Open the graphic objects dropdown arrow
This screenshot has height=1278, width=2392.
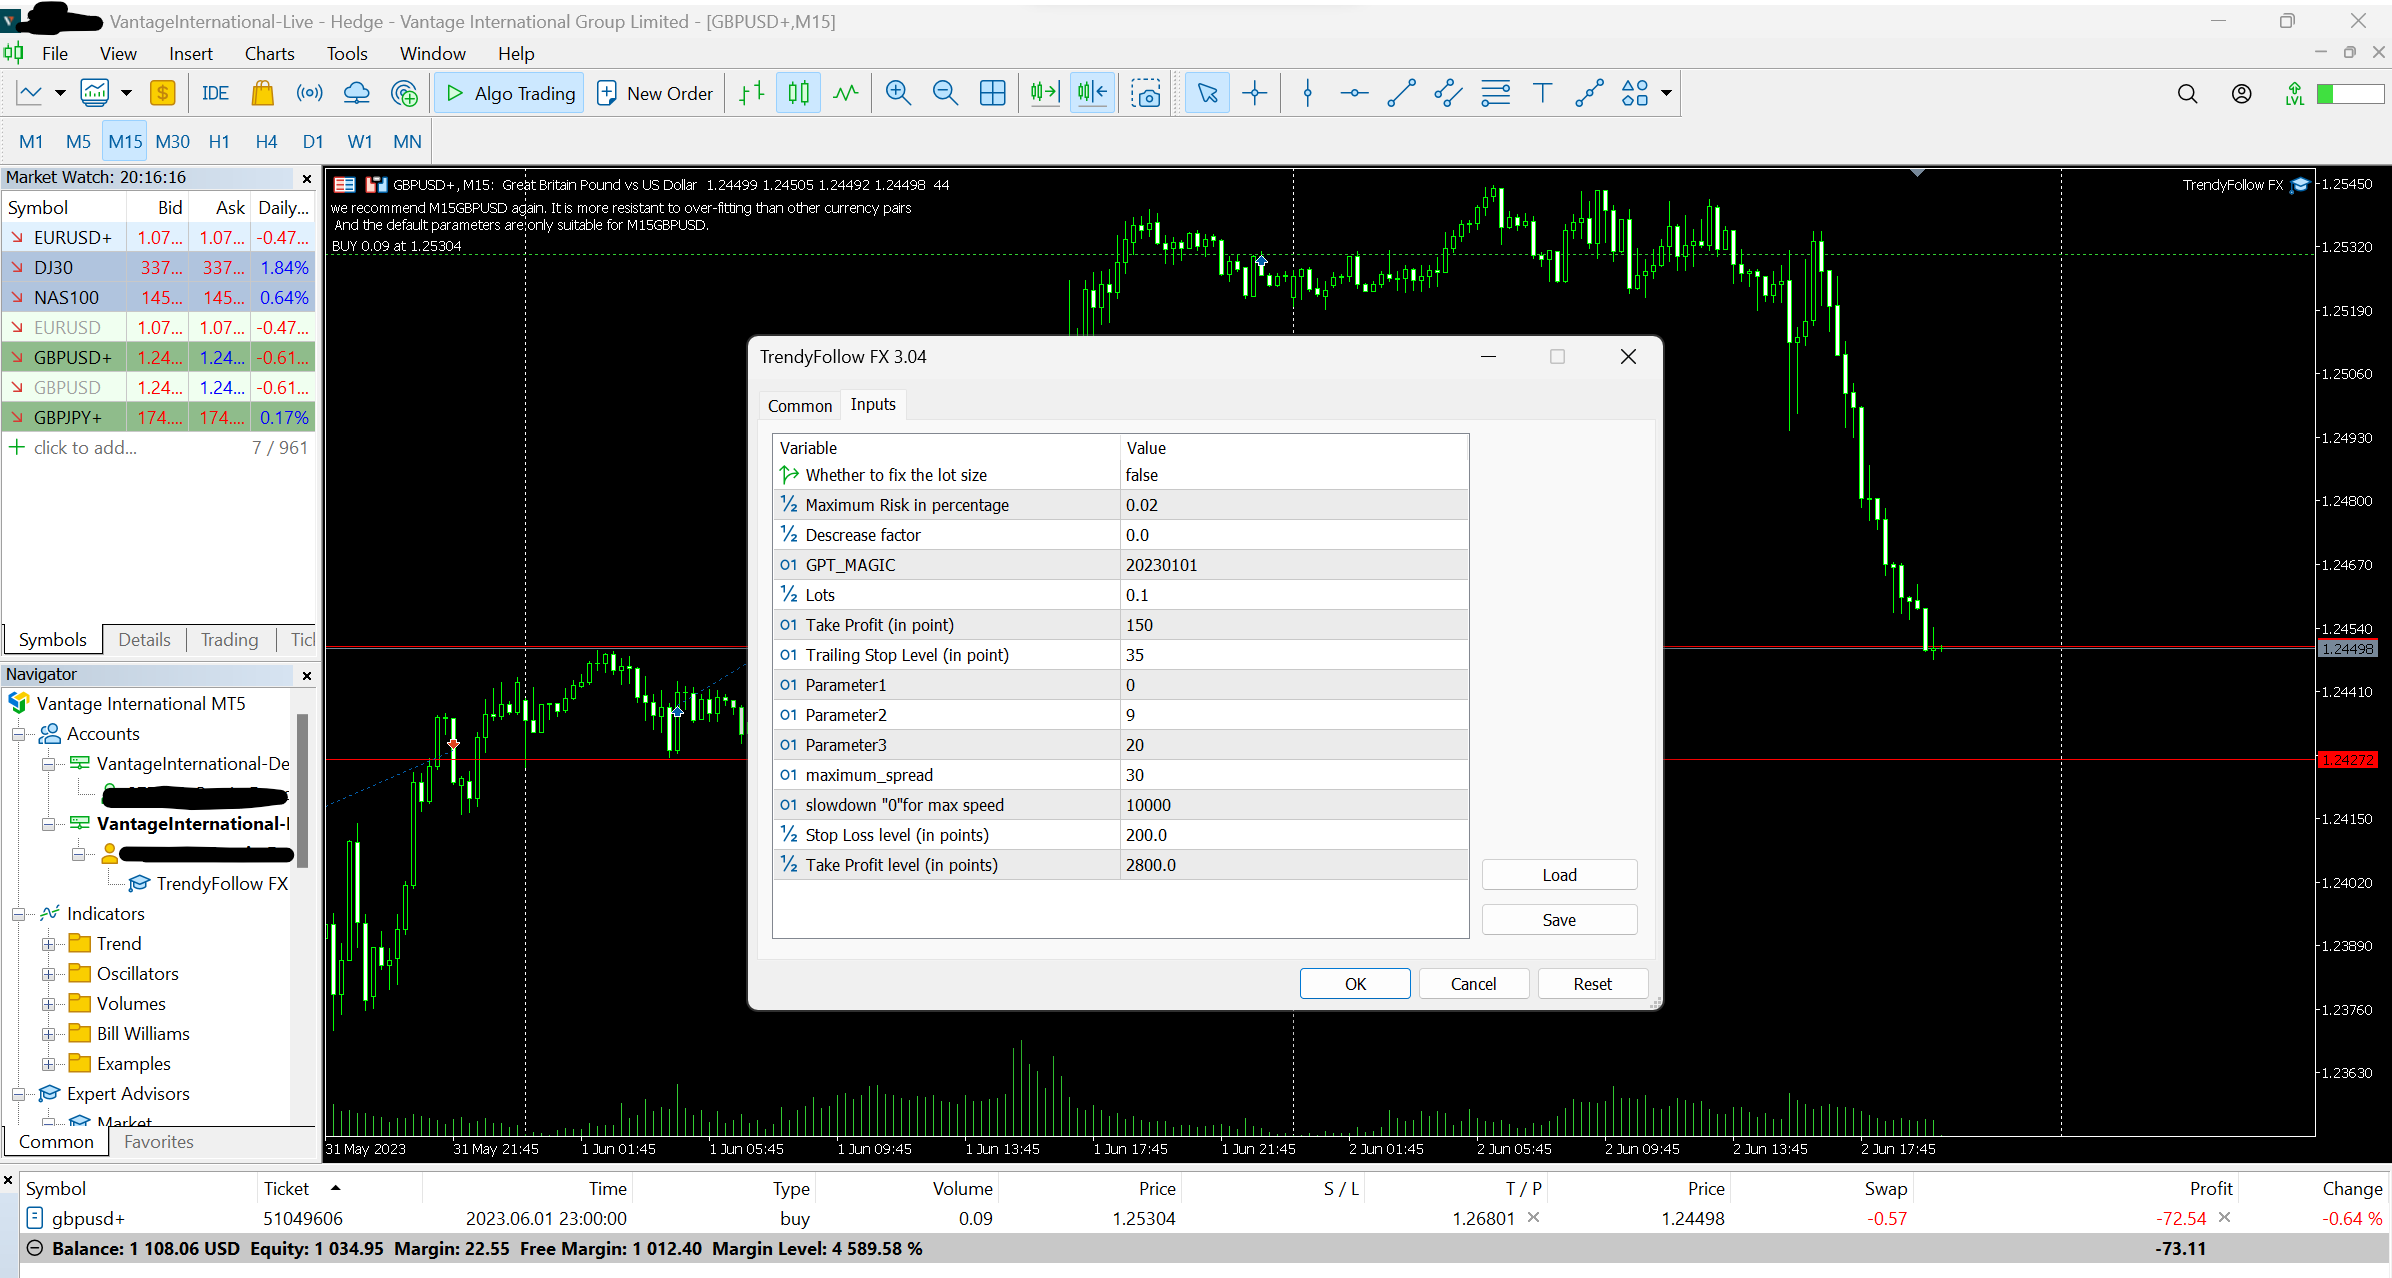tap(1666, 93)
